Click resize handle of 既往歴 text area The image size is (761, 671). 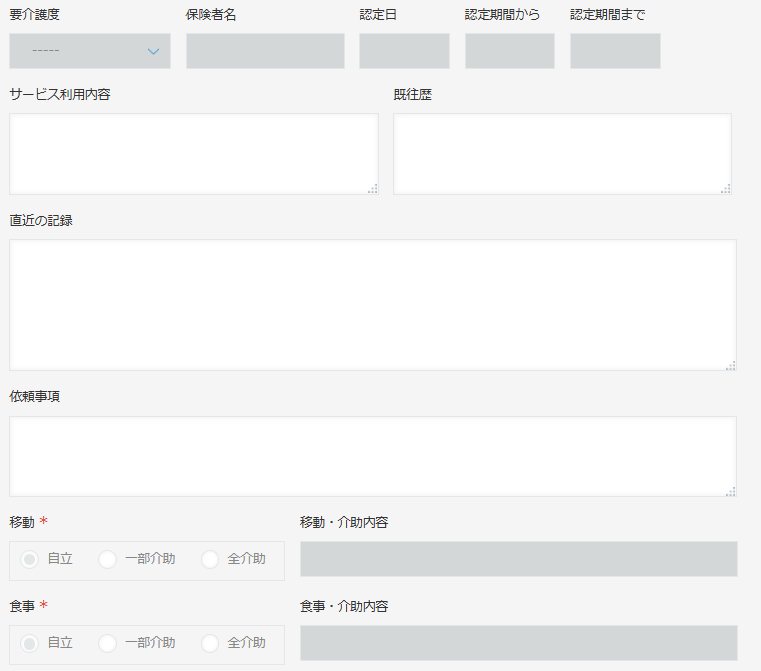point(726,189)
